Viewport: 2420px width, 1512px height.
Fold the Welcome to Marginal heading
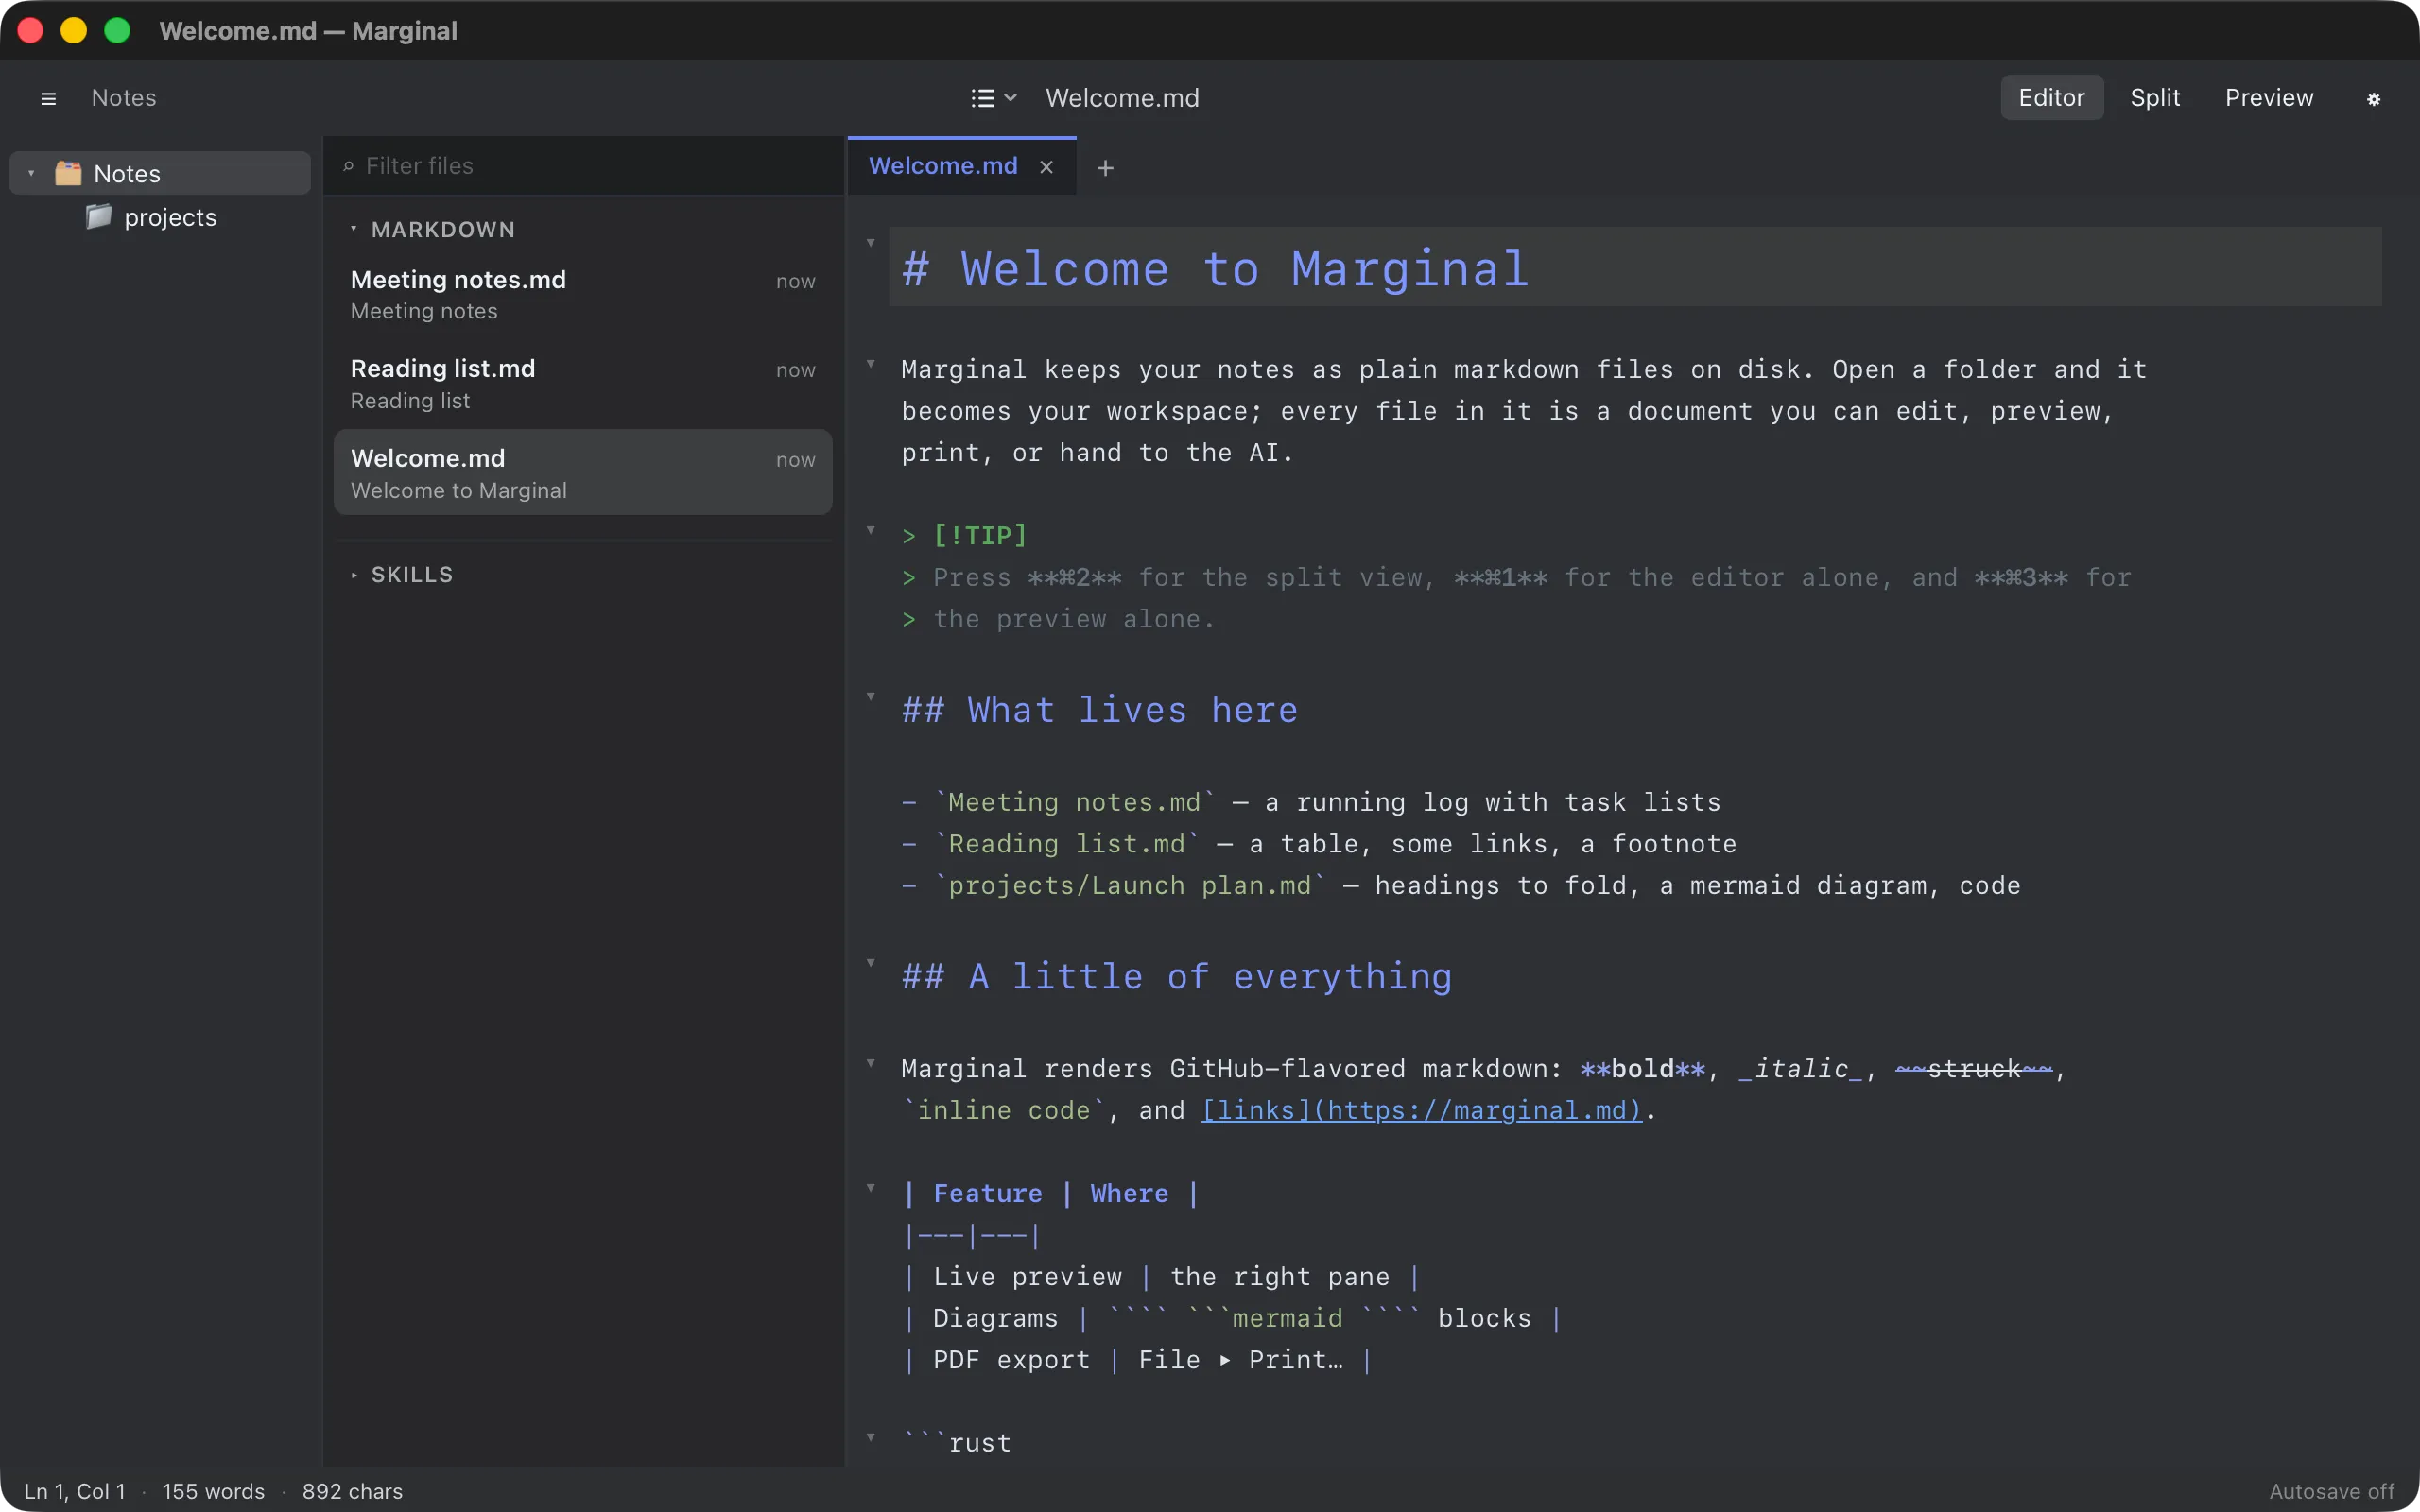pyautogui.click(x=870, y=243)
